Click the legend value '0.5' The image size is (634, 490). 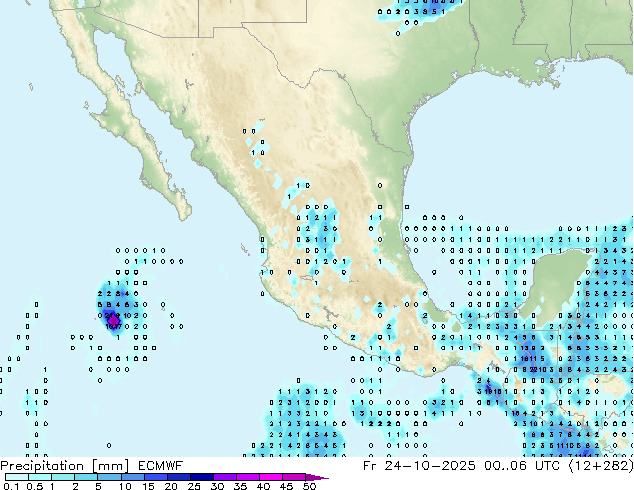click(x=35, y=486)
